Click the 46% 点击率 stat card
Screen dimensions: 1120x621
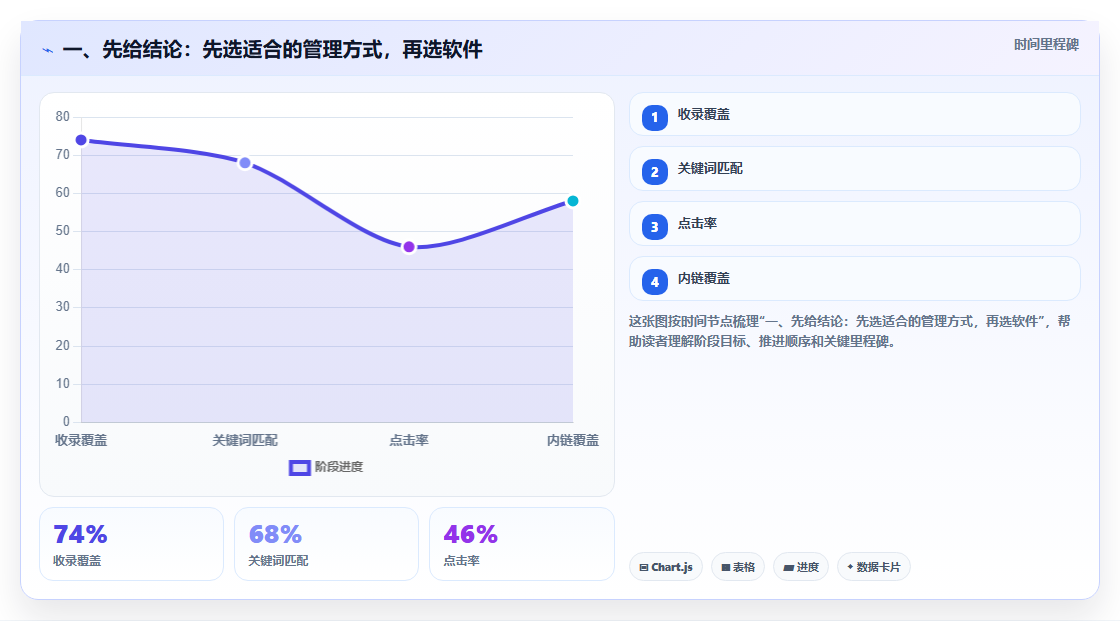pyautogui.click(x=521, y=544)
